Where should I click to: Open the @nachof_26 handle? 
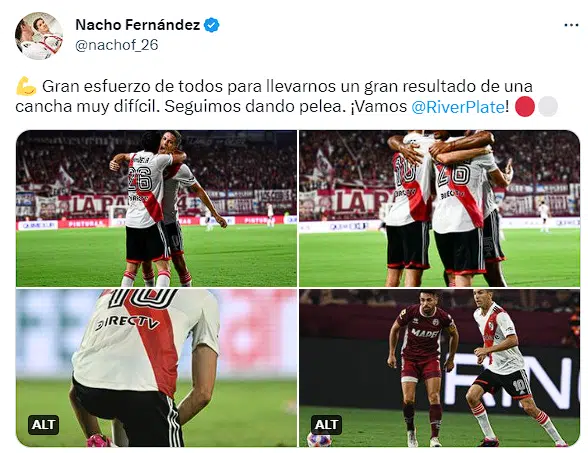pos(117,45)
